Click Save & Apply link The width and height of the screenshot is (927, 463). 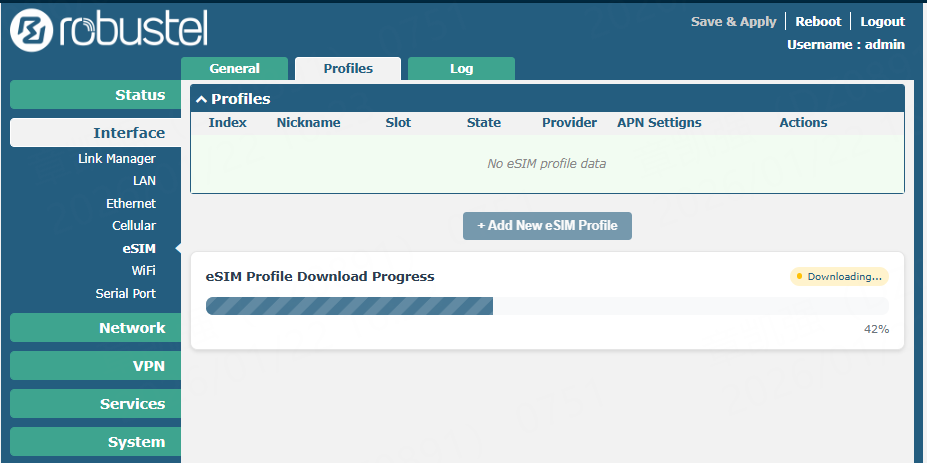(x=733, y=21)
